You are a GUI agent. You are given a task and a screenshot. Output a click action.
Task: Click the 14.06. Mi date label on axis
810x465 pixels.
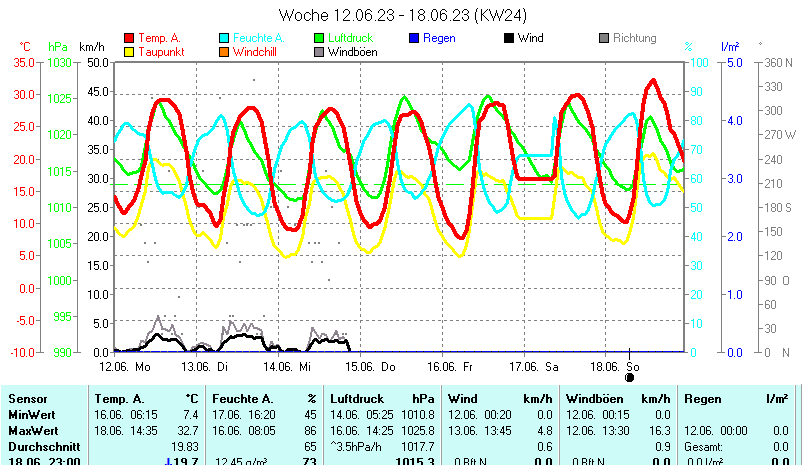pos(291,367)
